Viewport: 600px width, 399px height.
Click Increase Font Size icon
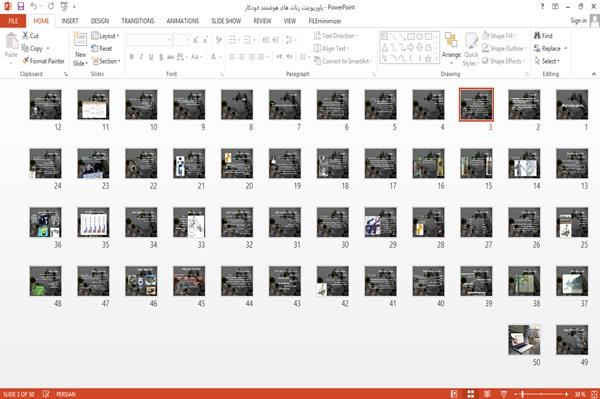pyautogui.click(x=196, y=40)
